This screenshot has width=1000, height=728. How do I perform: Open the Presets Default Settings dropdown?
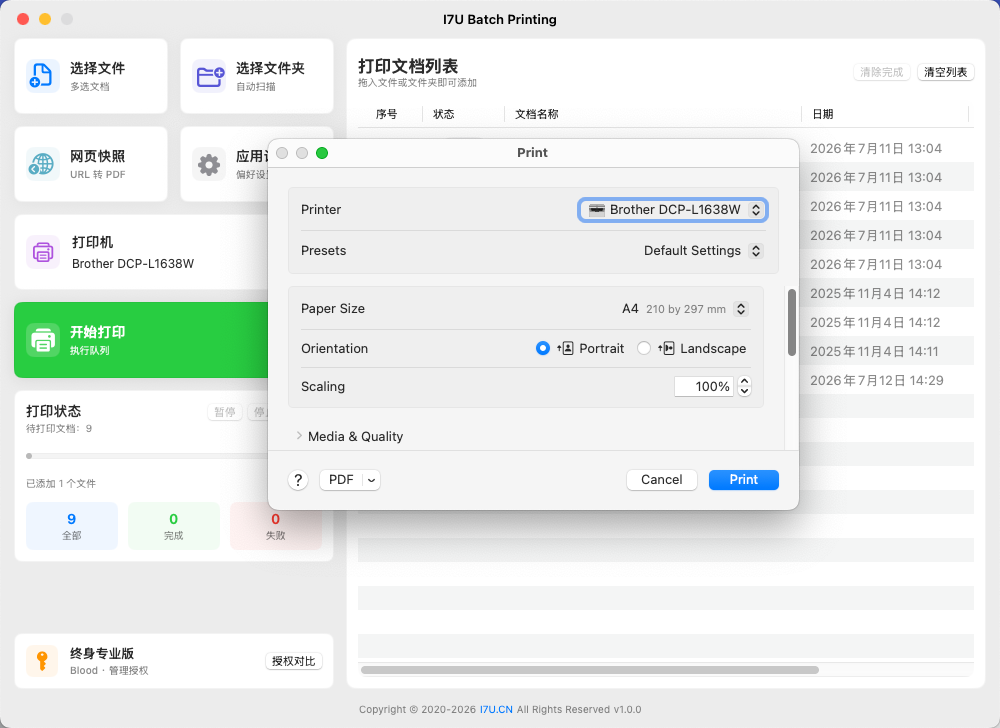(703, 251)
